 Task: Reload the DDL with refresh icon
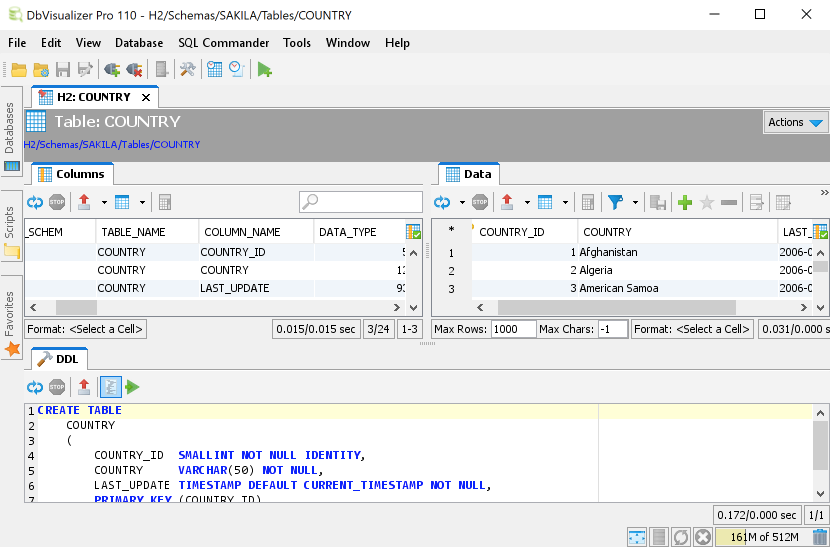tap(35, 387)
